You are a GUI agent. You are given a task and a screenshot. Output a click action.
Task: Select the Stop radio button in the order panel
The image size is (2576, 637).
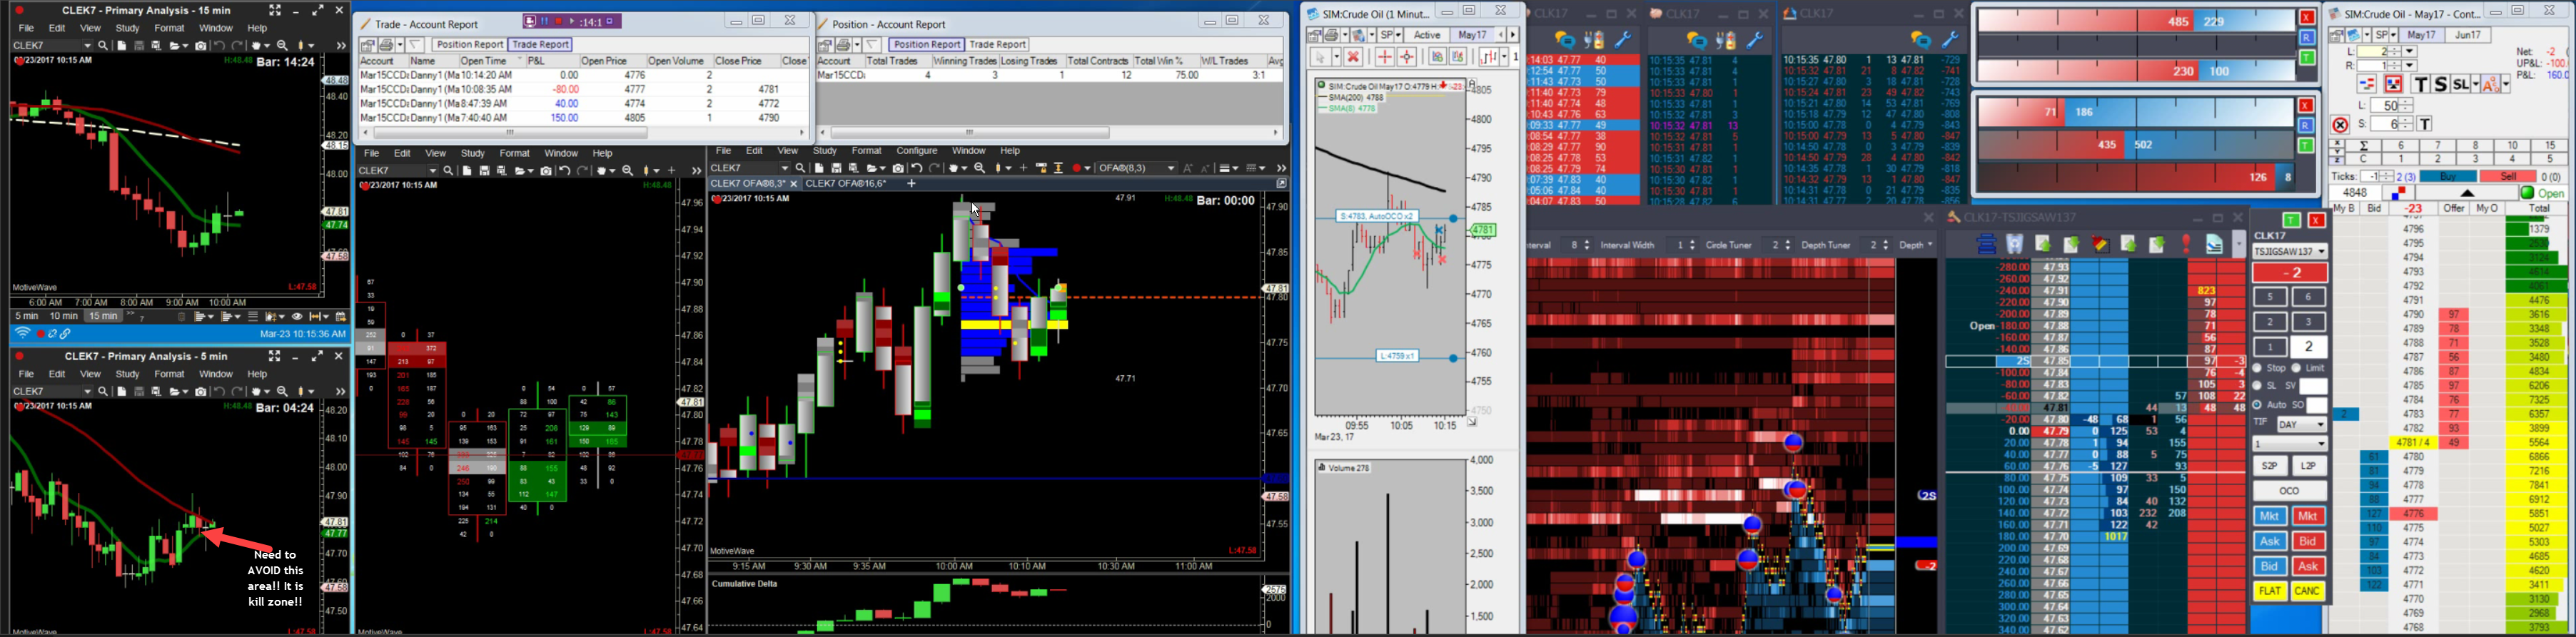click(x=2257, y=369)
